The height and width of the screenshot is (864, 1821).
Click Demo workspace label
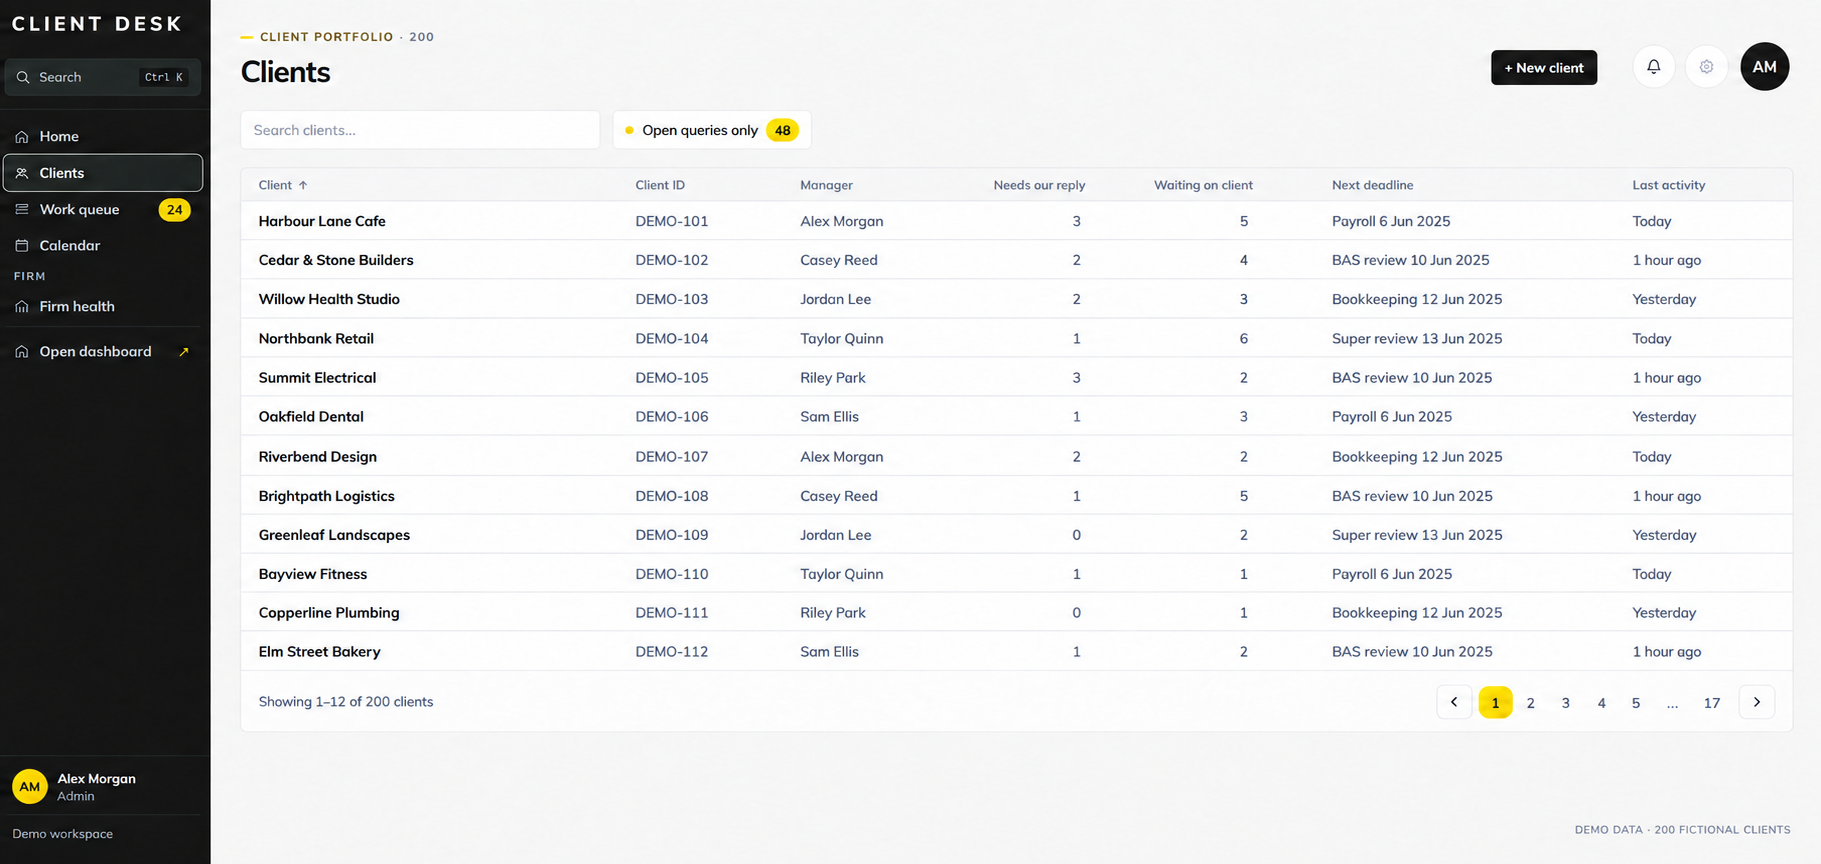click(62, 834)
